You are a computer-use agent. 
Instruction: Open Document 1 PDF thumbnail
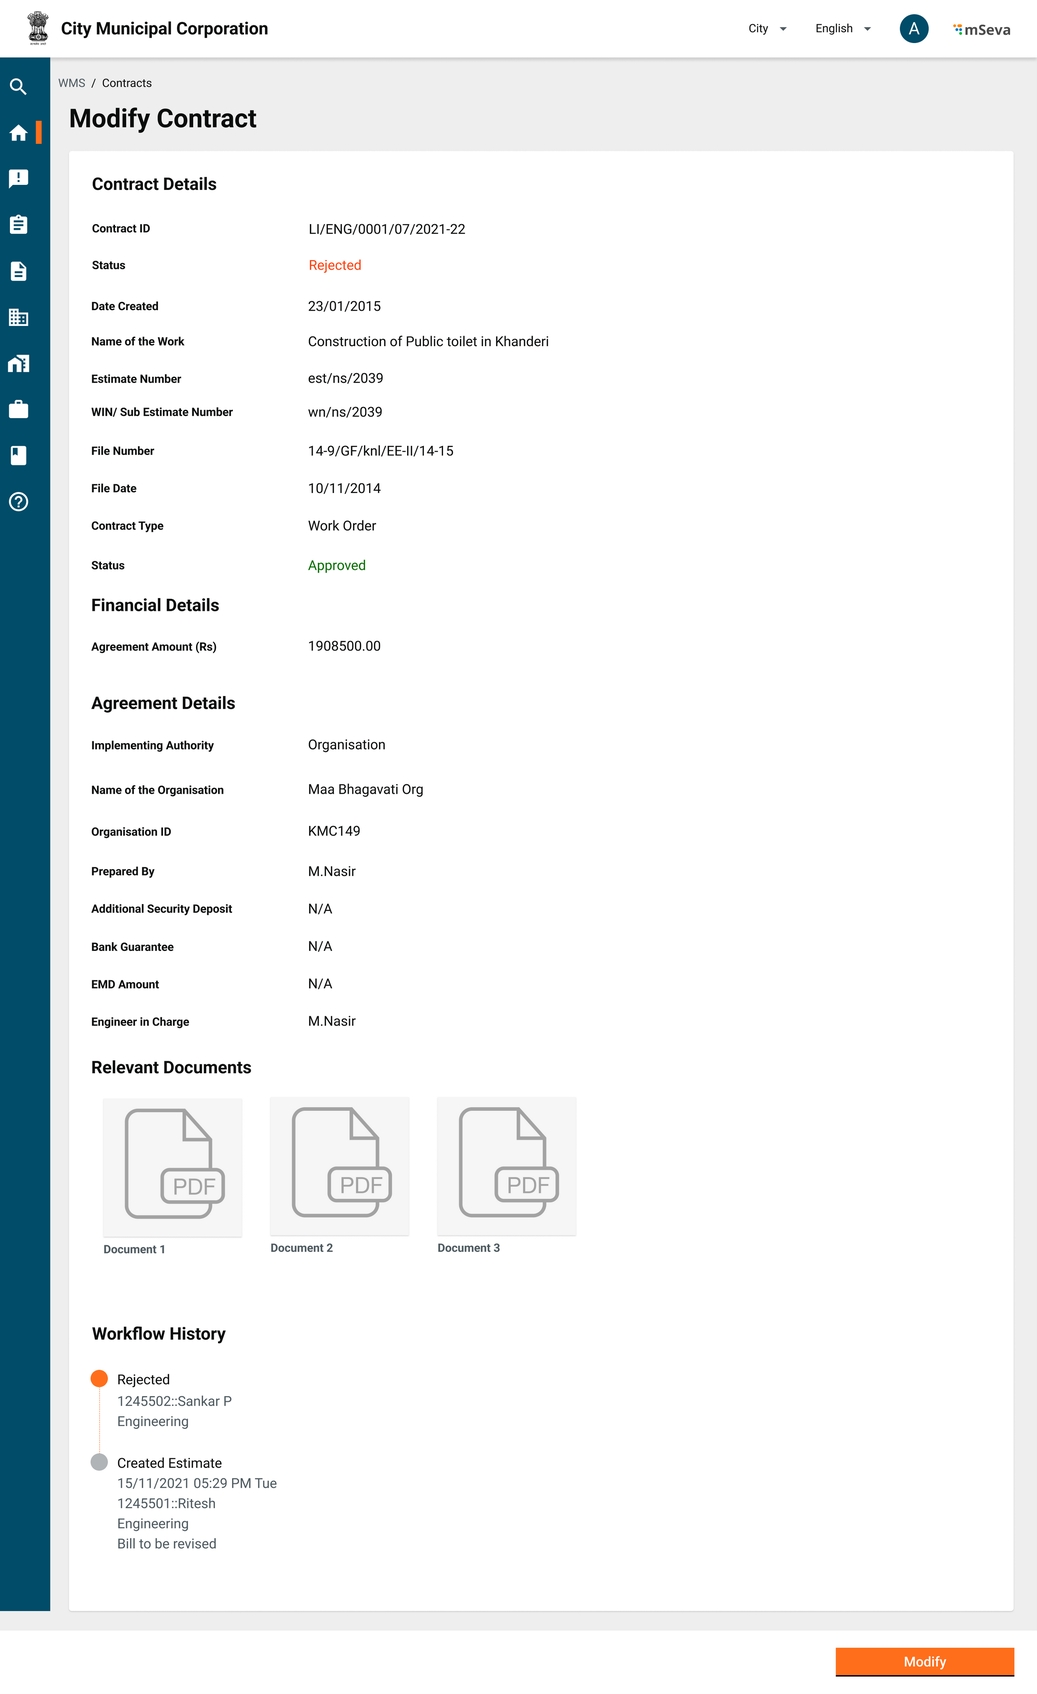(x=173, y=1166)
